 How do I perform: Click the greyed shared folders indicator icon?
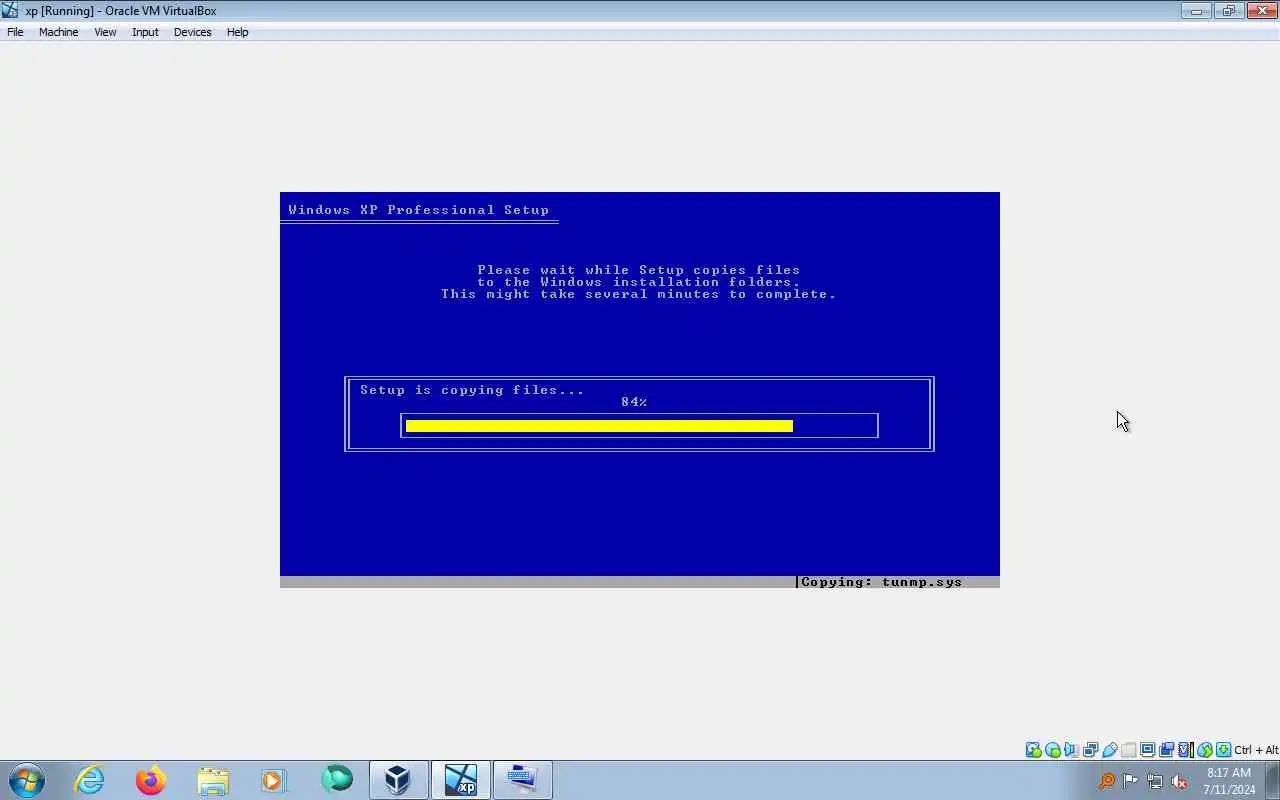(x=1129, y=750)
